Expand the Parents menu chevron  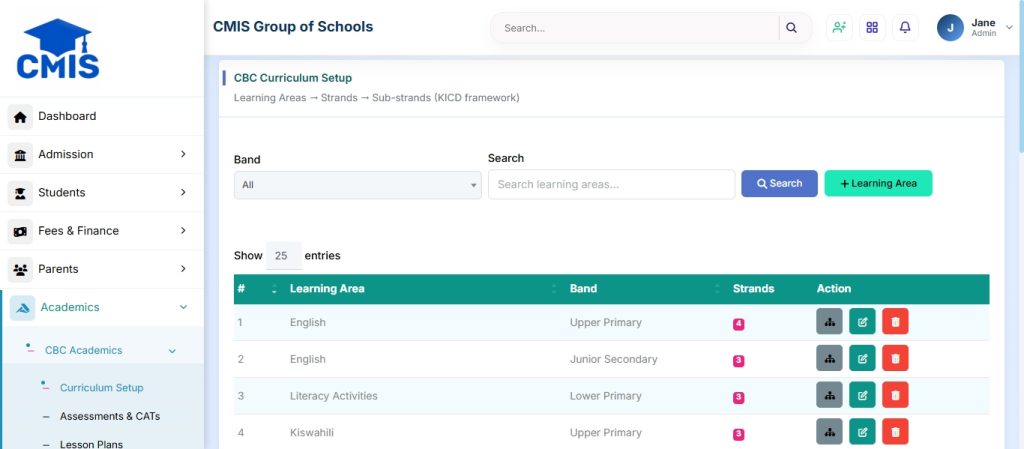(x=183, y=269)
